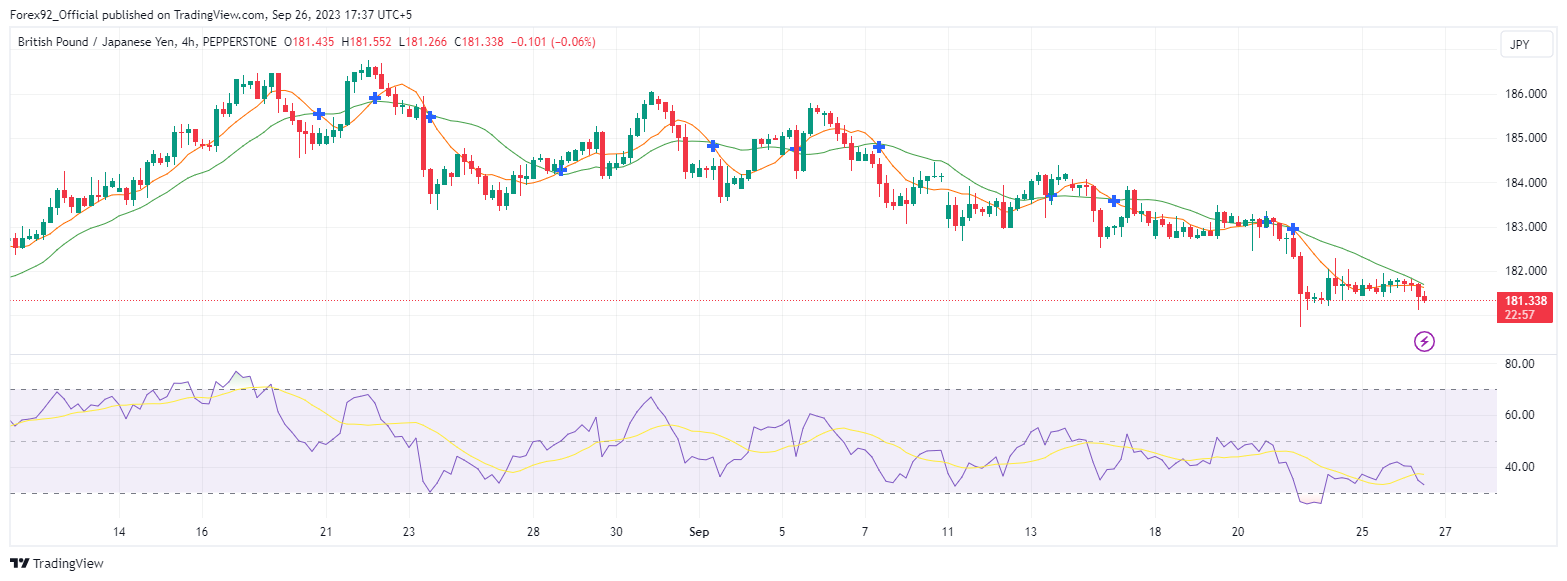Image resolution: width=1567 pixels, height=581 pixels.
Task: Click the 80.00 RSI scale level
Action: click(x=1520, y=364)
